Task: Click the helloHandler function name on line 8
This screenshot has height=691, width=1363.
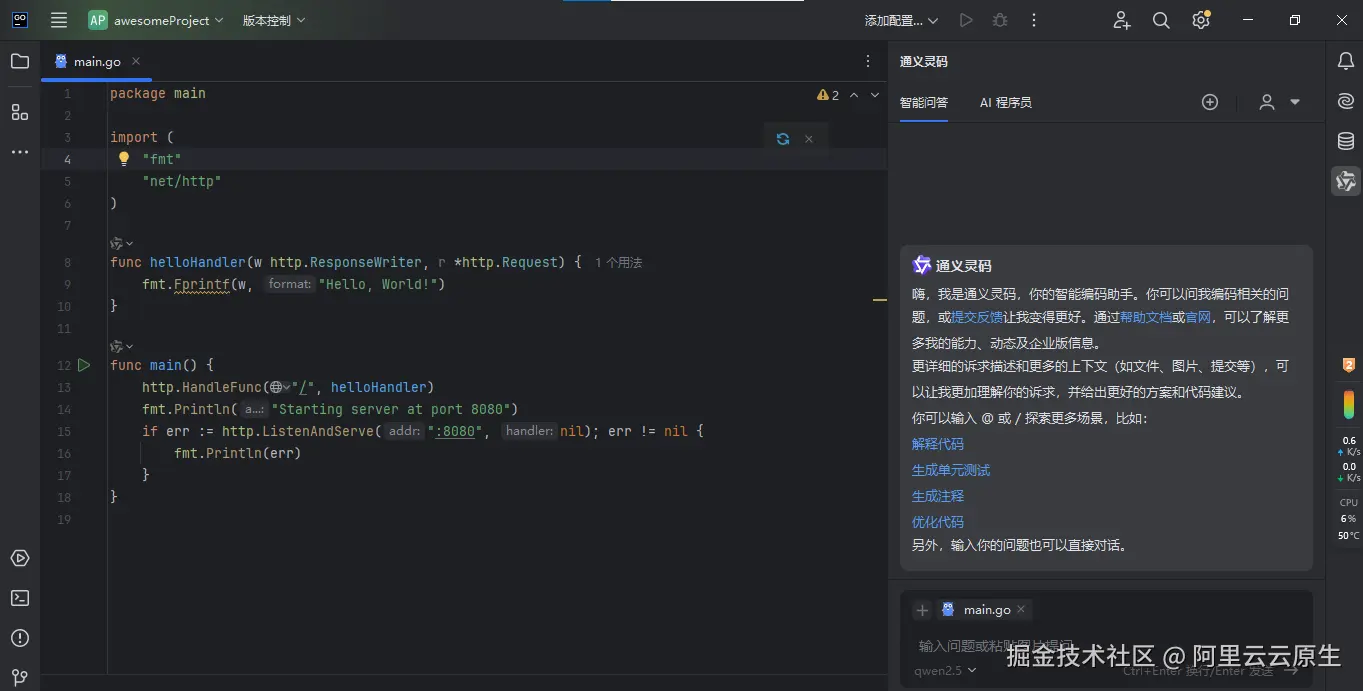Action: (x=197, y=262)
